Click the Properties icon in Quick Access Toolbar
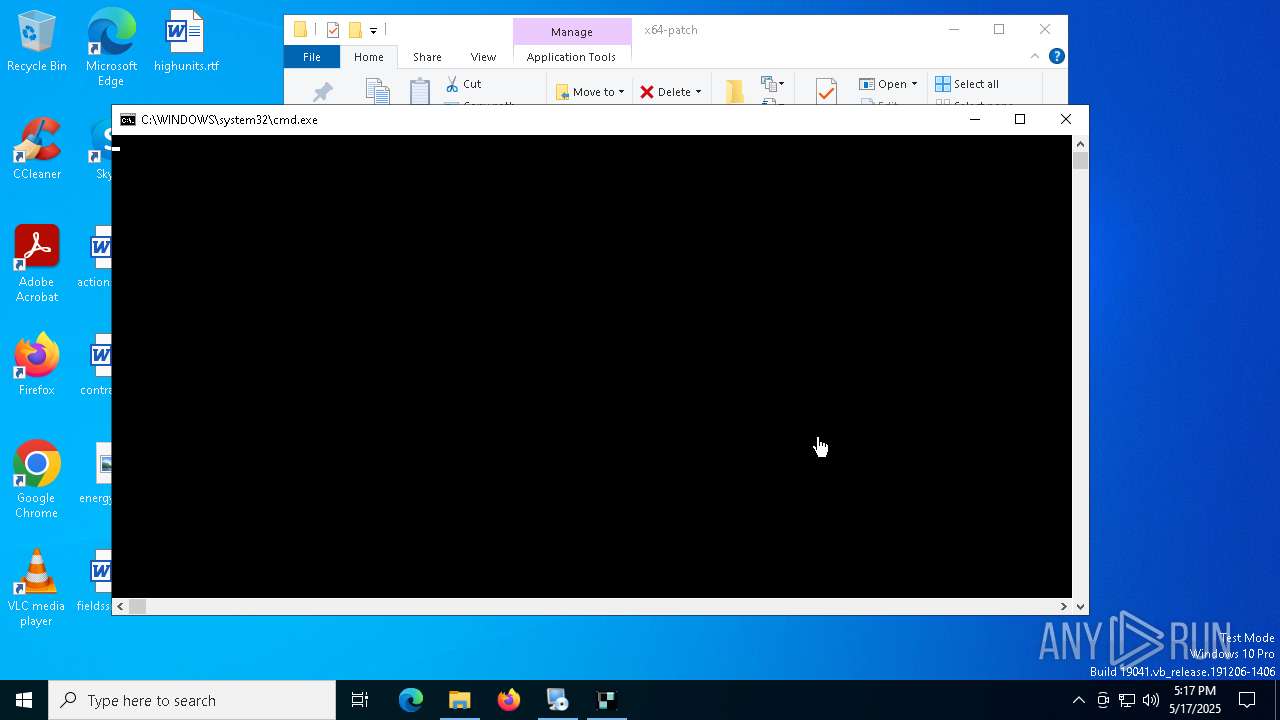Image resolution: width=1280 pixels, height=720 pixels. click(x=333, y=30)
